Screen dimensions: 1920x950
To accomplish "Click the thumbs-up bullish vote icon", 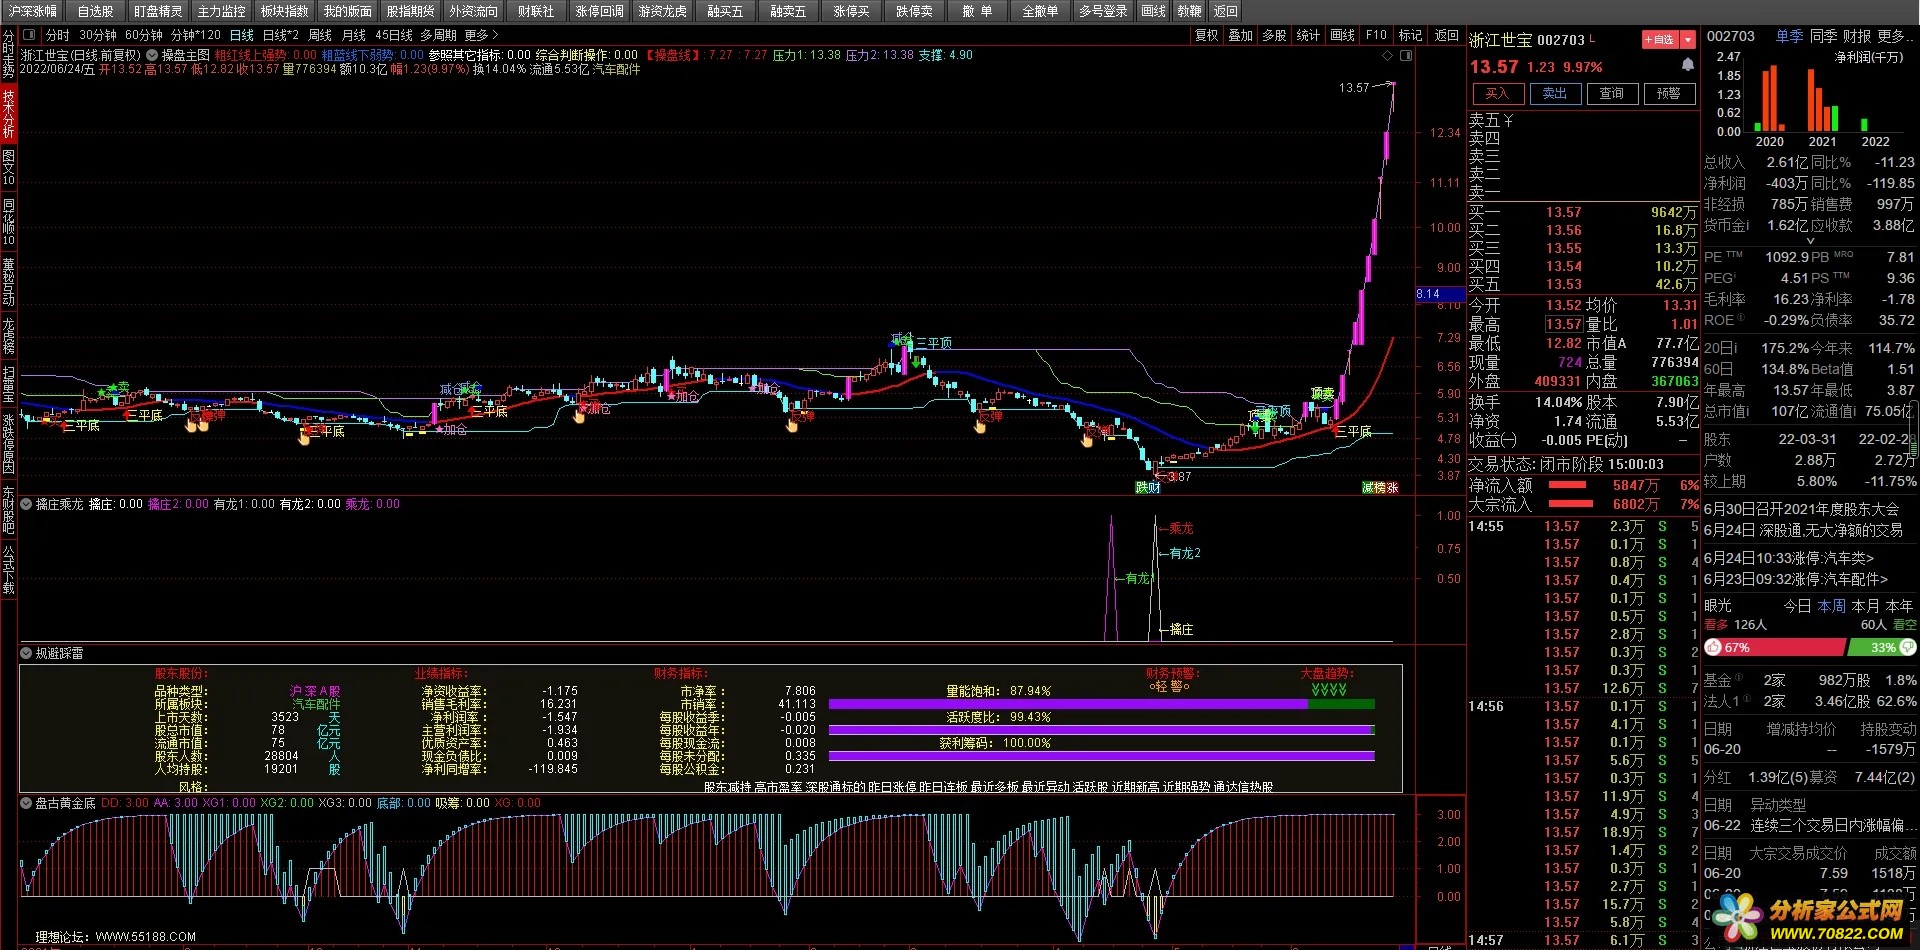I will click(x=1713, y=648).
